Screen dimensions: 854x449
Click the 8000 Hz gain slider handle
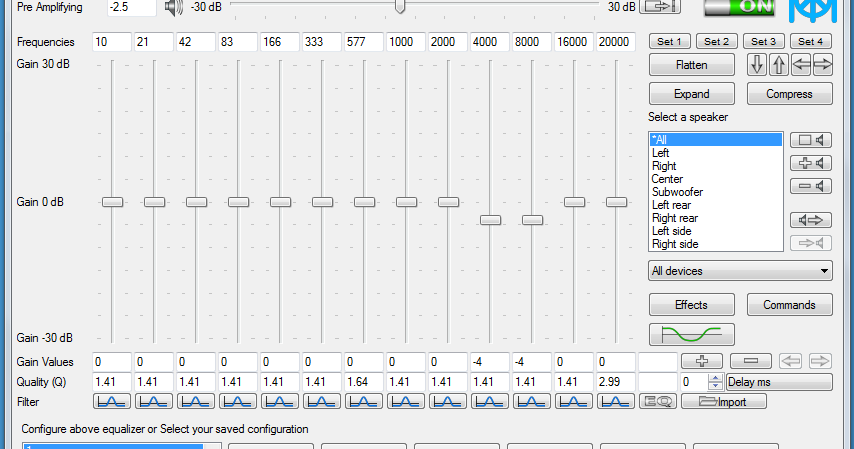point(532,220)
